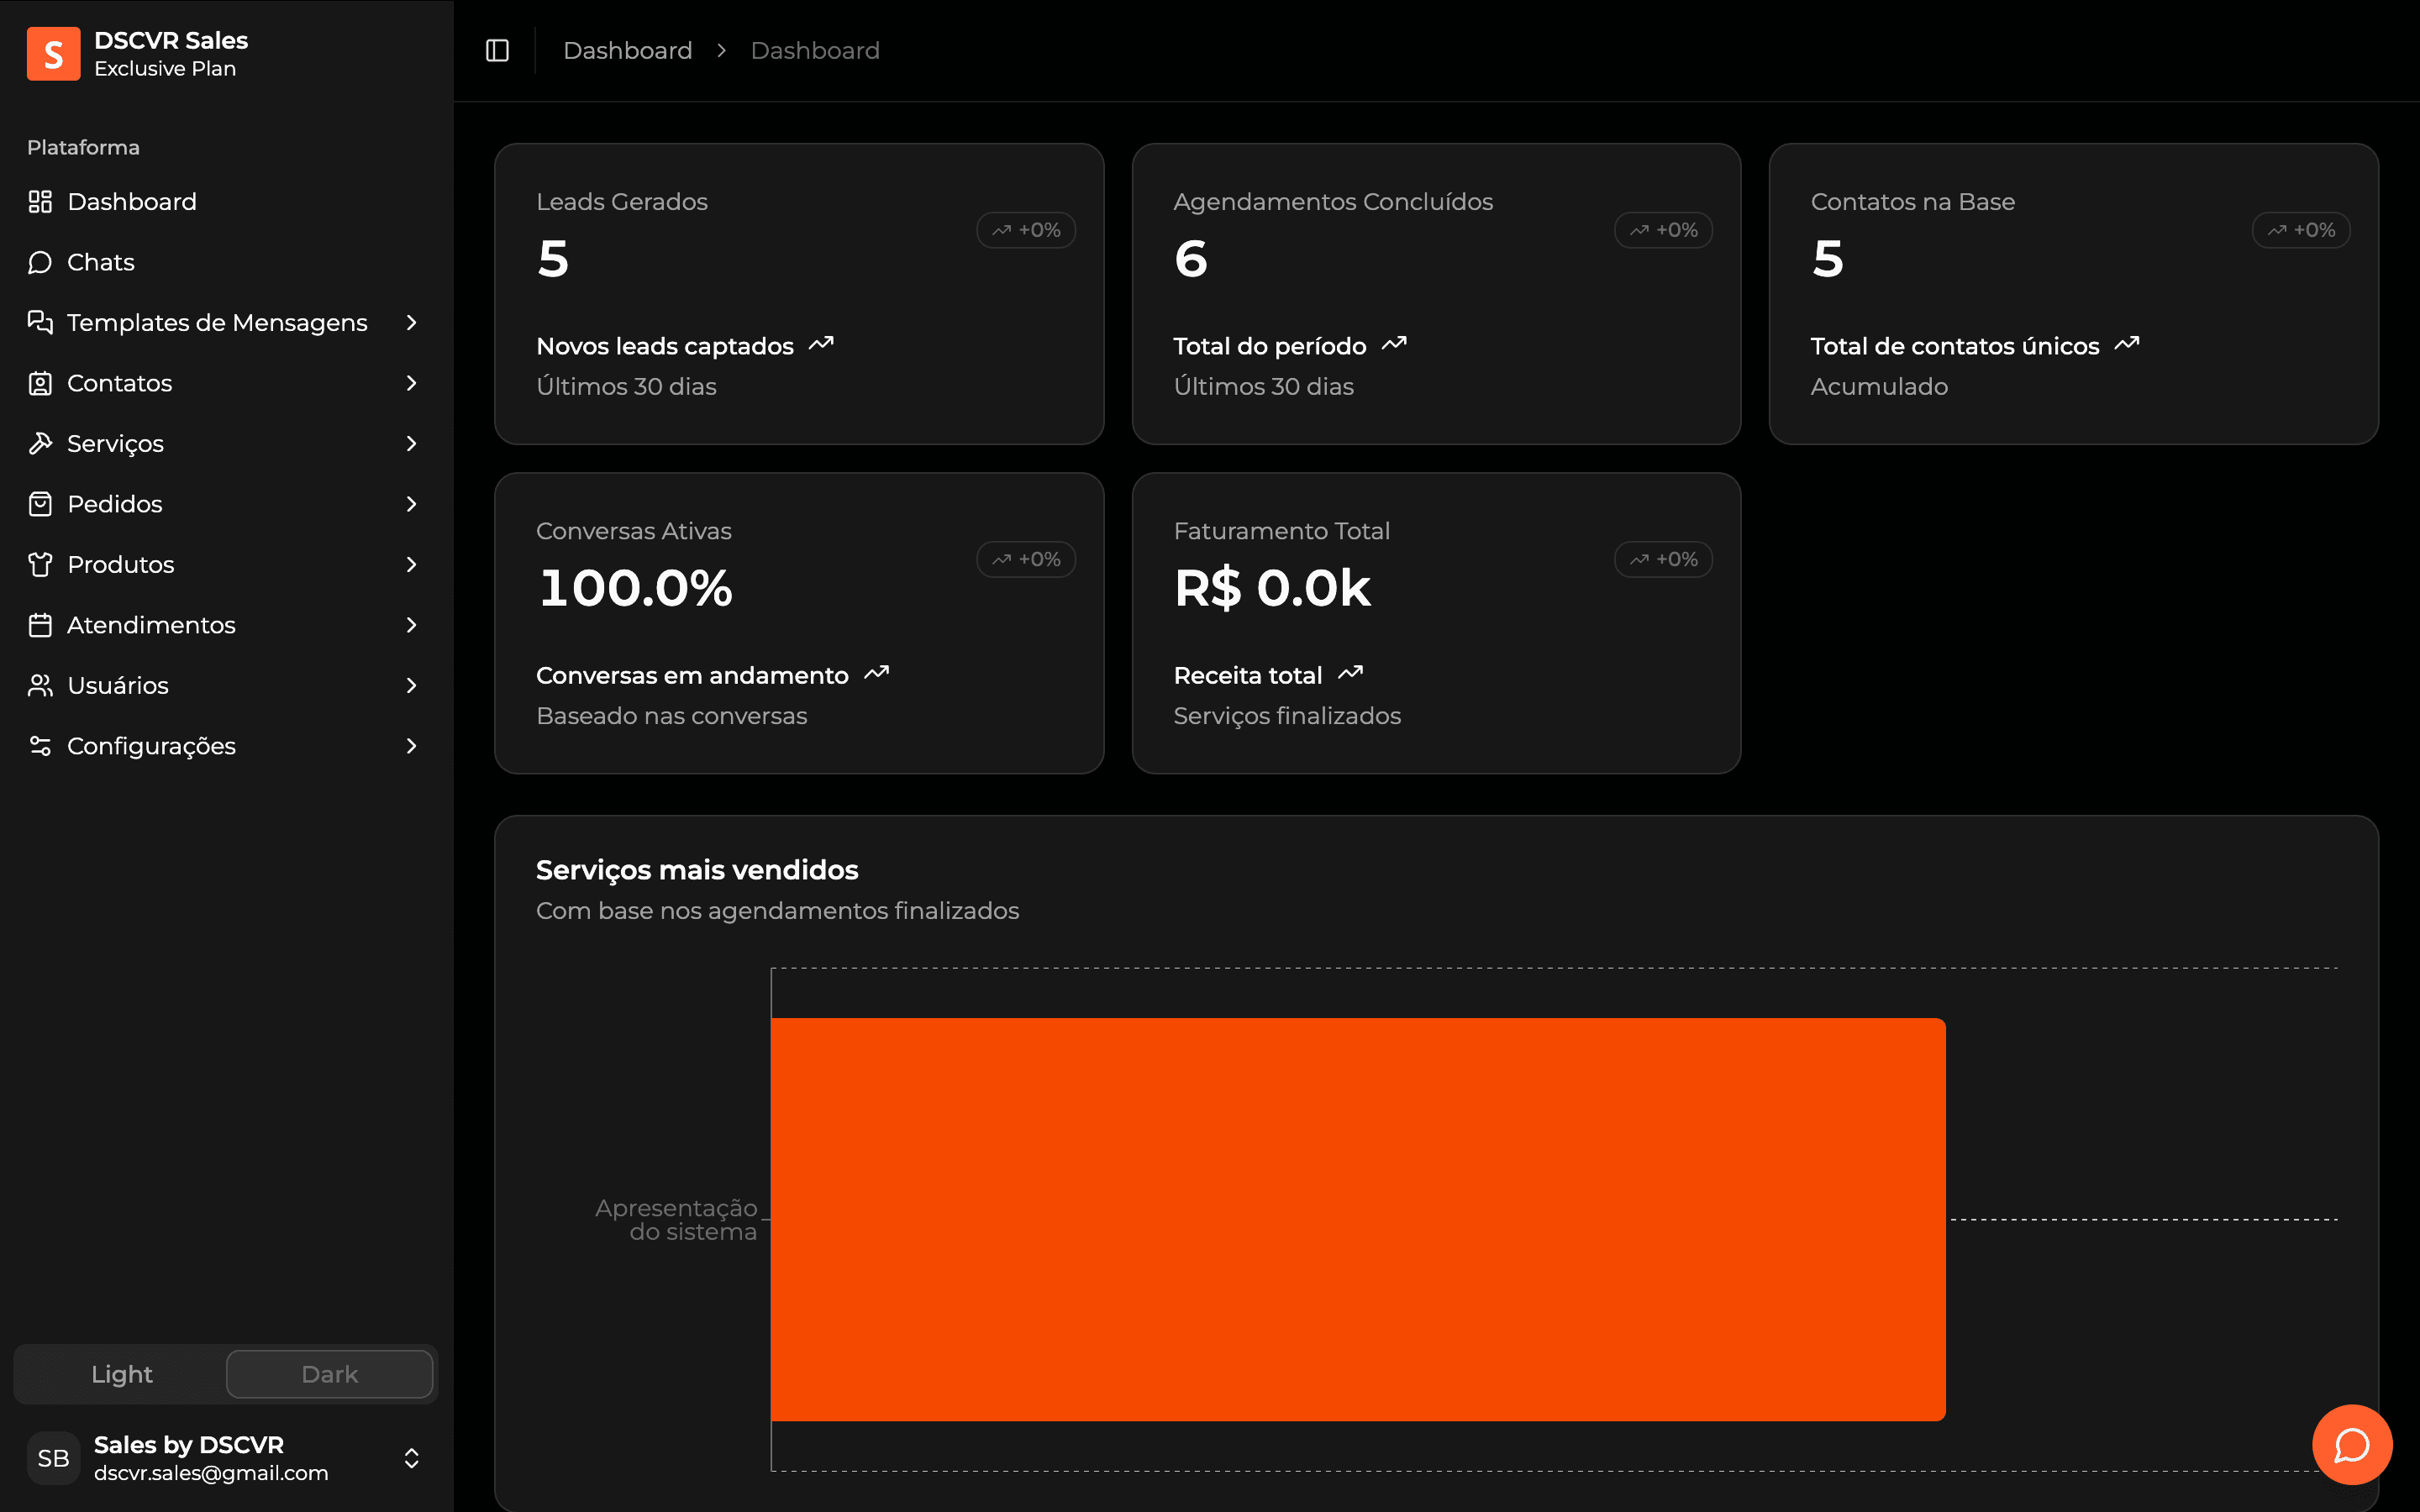2420x1512 pixels.
Task: Open Chats from the sidebar
Action: click(x=100, y=261)
